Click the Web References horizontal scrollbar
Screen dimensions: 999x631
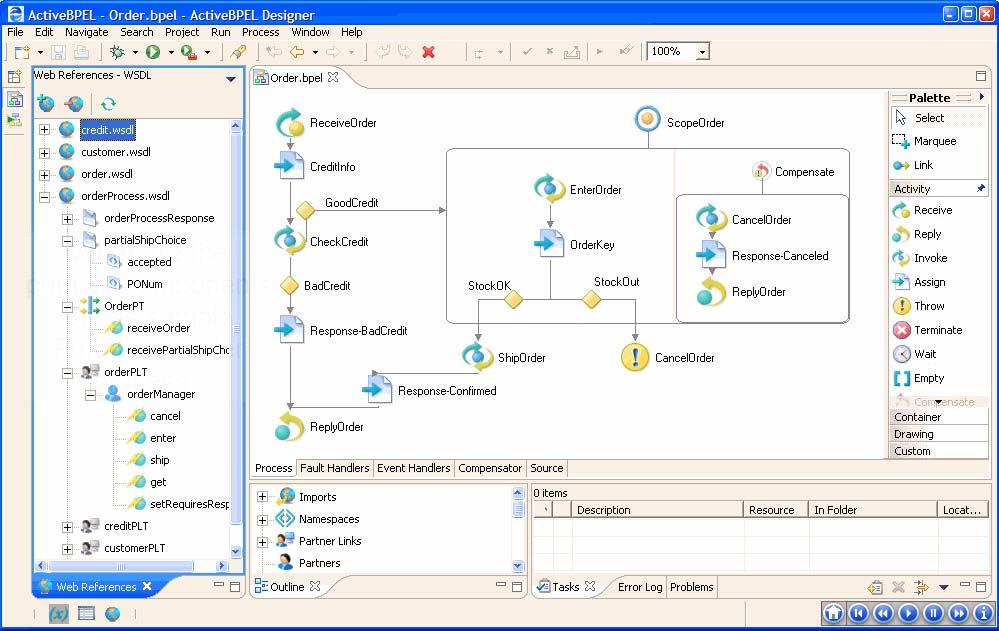[131, 565]
